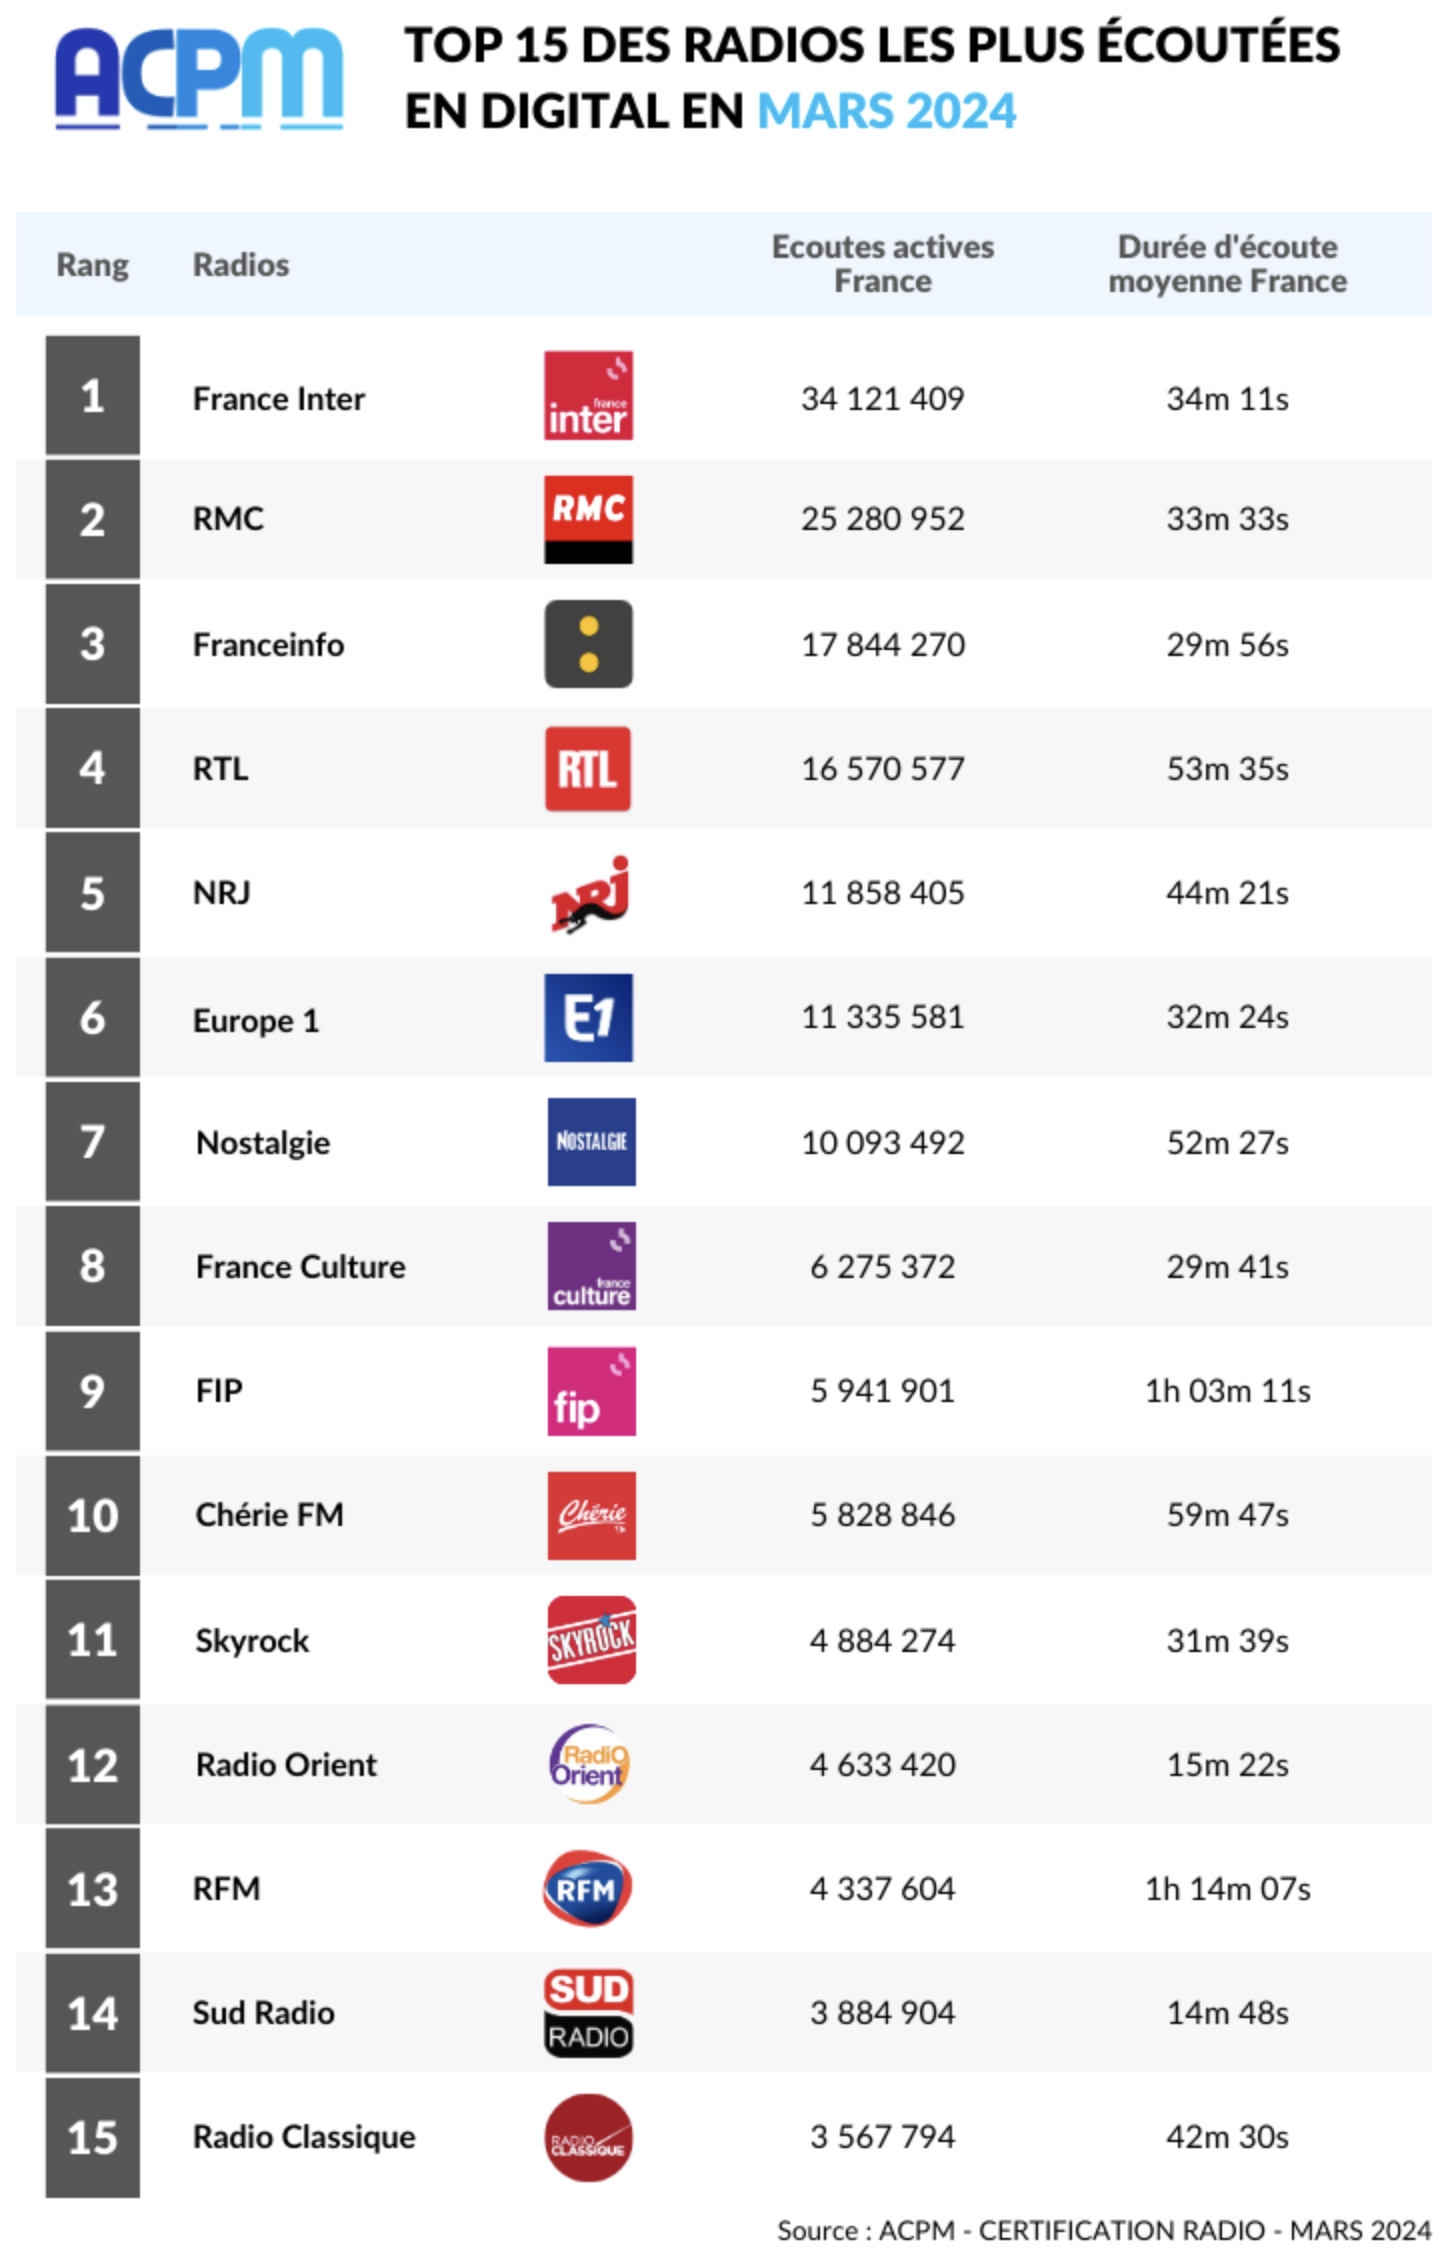Click the Skyrock logo

point(591,1640)
